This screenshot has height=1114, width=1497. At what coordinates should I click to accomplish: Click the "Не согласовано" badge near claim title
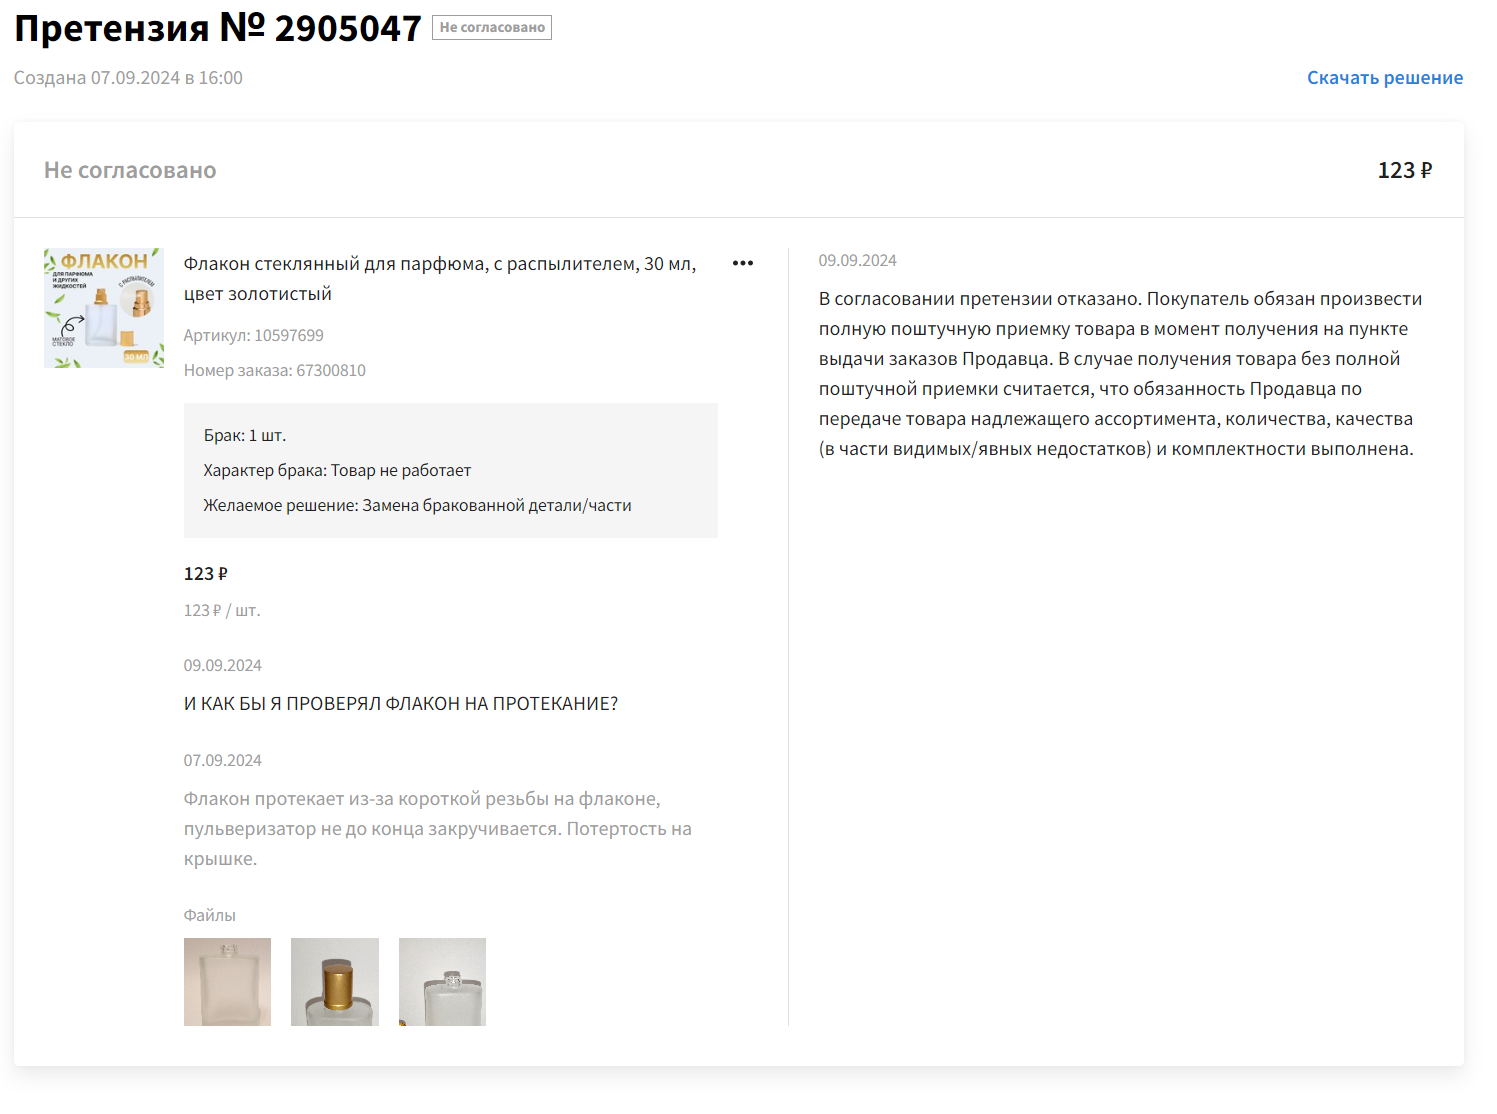(492, 28)
